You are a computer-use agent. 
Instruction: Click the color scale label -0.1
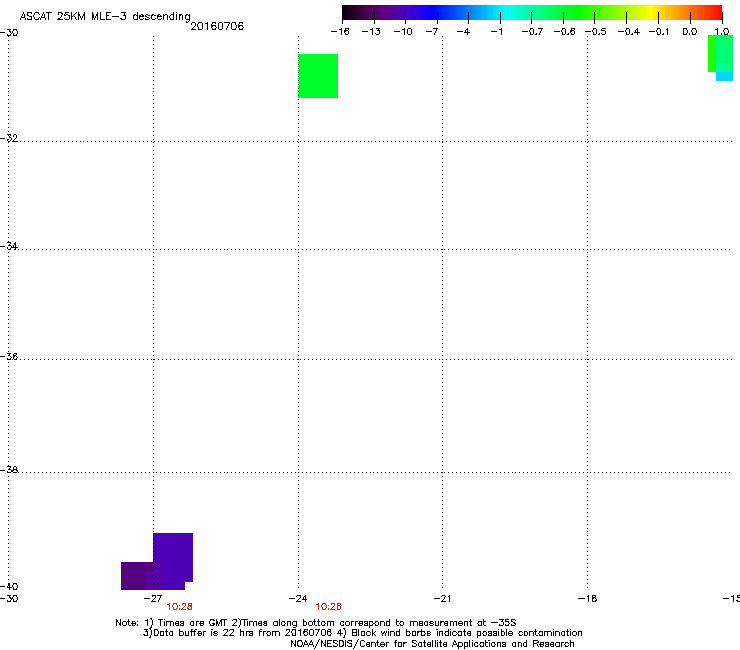659,32
